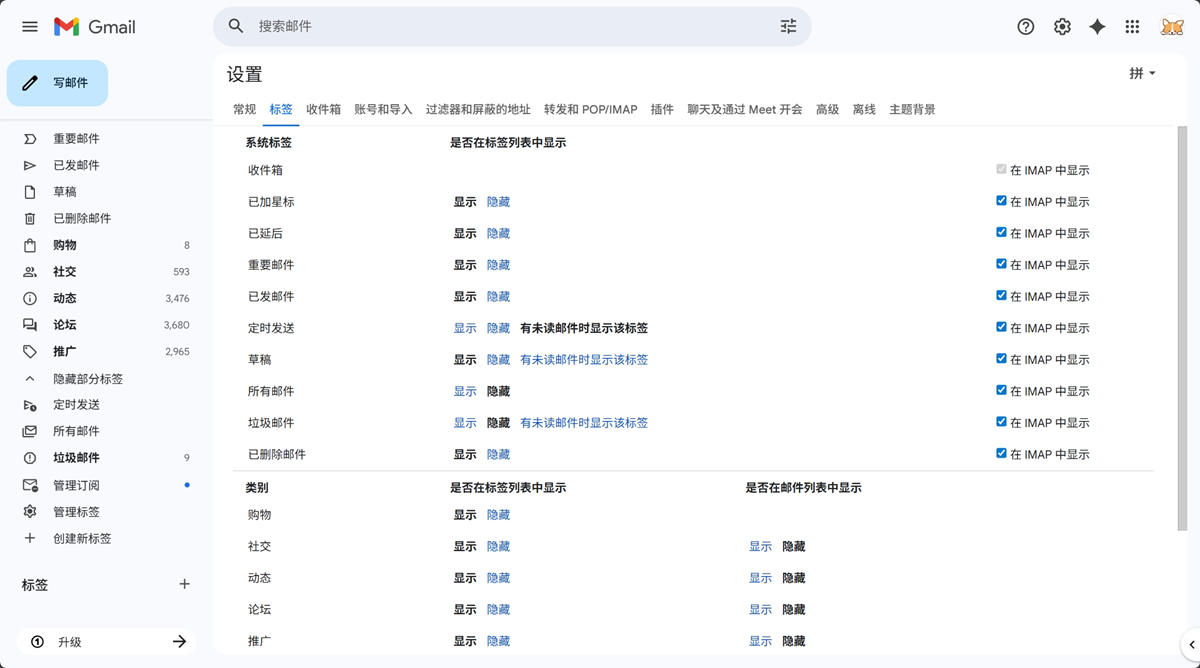The image size is (1200, 668).
Task: Click the settings gear icon
Action: [x=1061, y=27]
